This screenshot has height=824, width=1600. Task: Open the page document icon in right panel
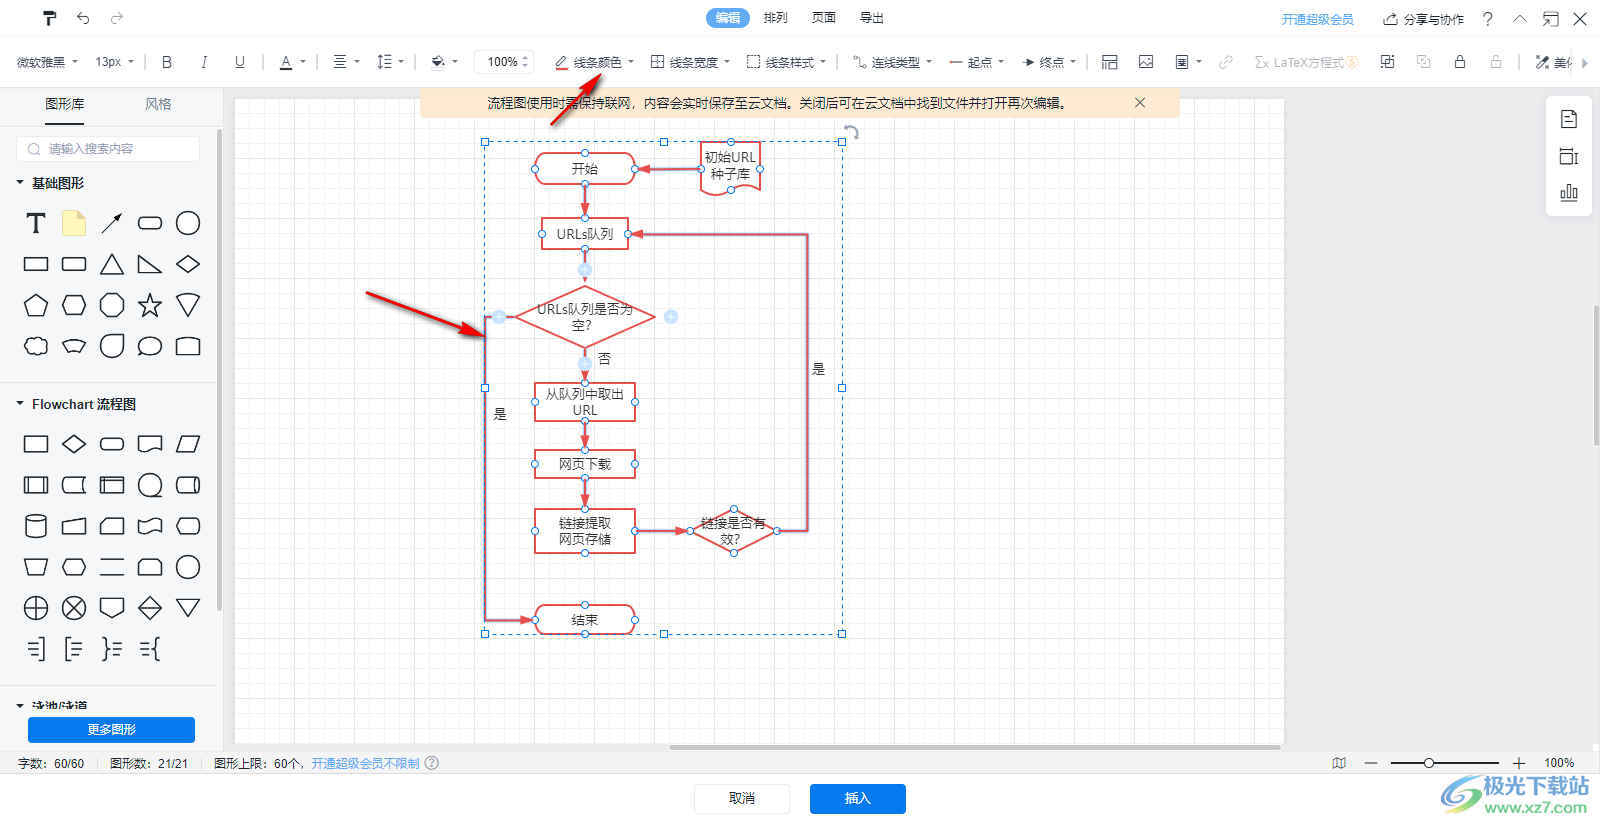[x=1569, y=119]
